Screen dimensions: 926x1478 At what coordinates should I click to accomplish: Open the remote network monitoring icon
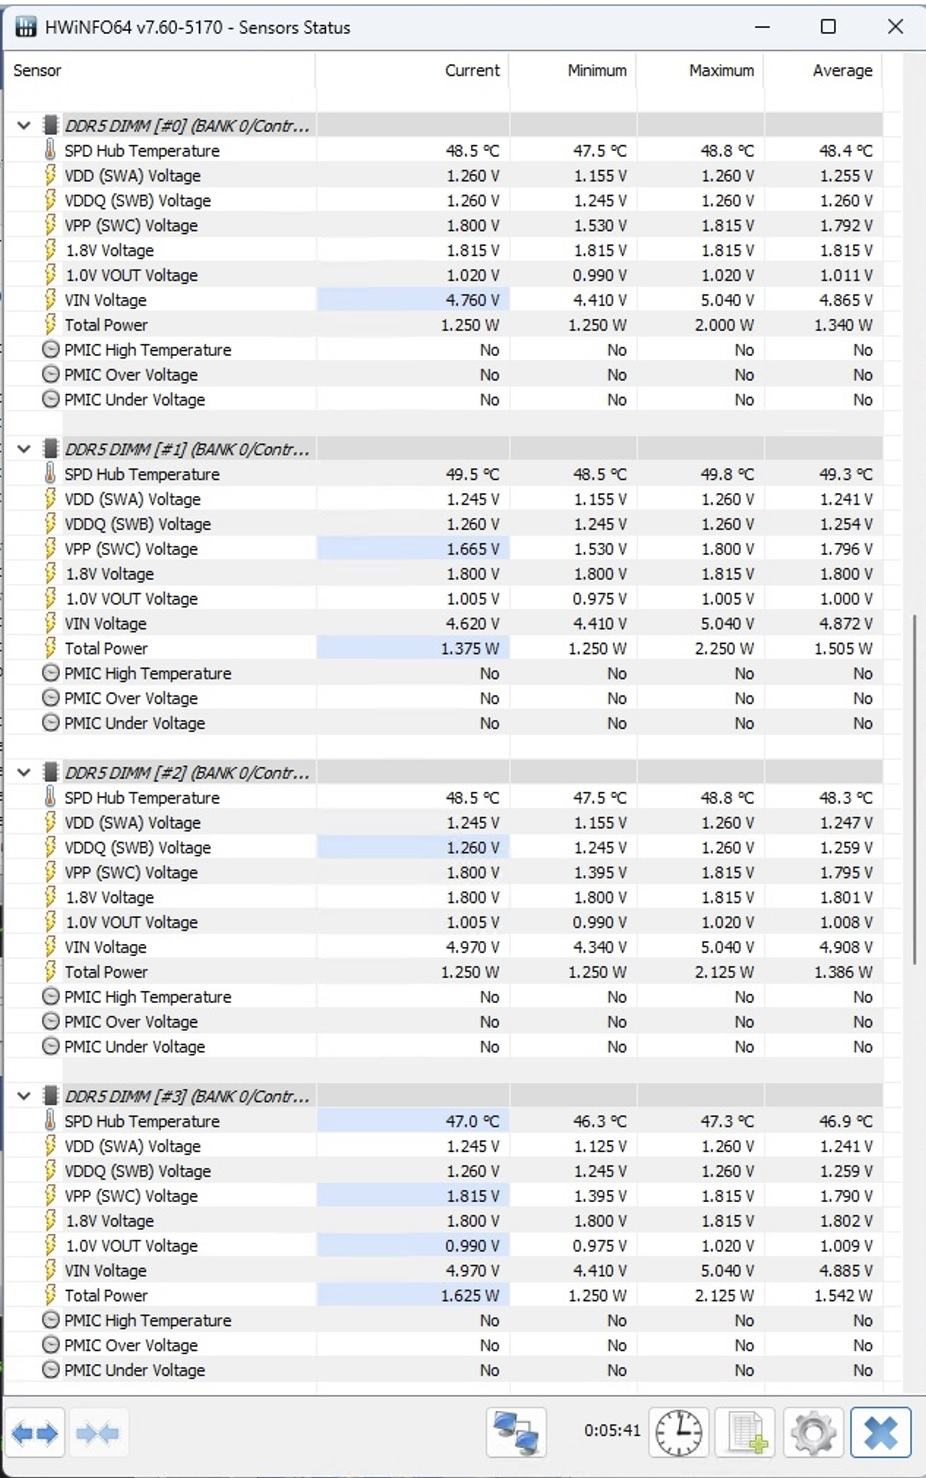coord(517,1433)
